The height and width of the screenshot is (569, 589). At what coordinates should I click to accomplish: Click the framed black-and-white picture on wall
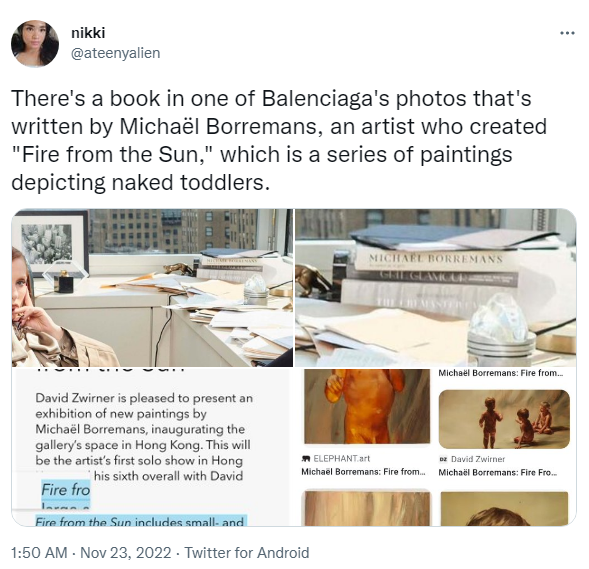(x=48, y=243)
